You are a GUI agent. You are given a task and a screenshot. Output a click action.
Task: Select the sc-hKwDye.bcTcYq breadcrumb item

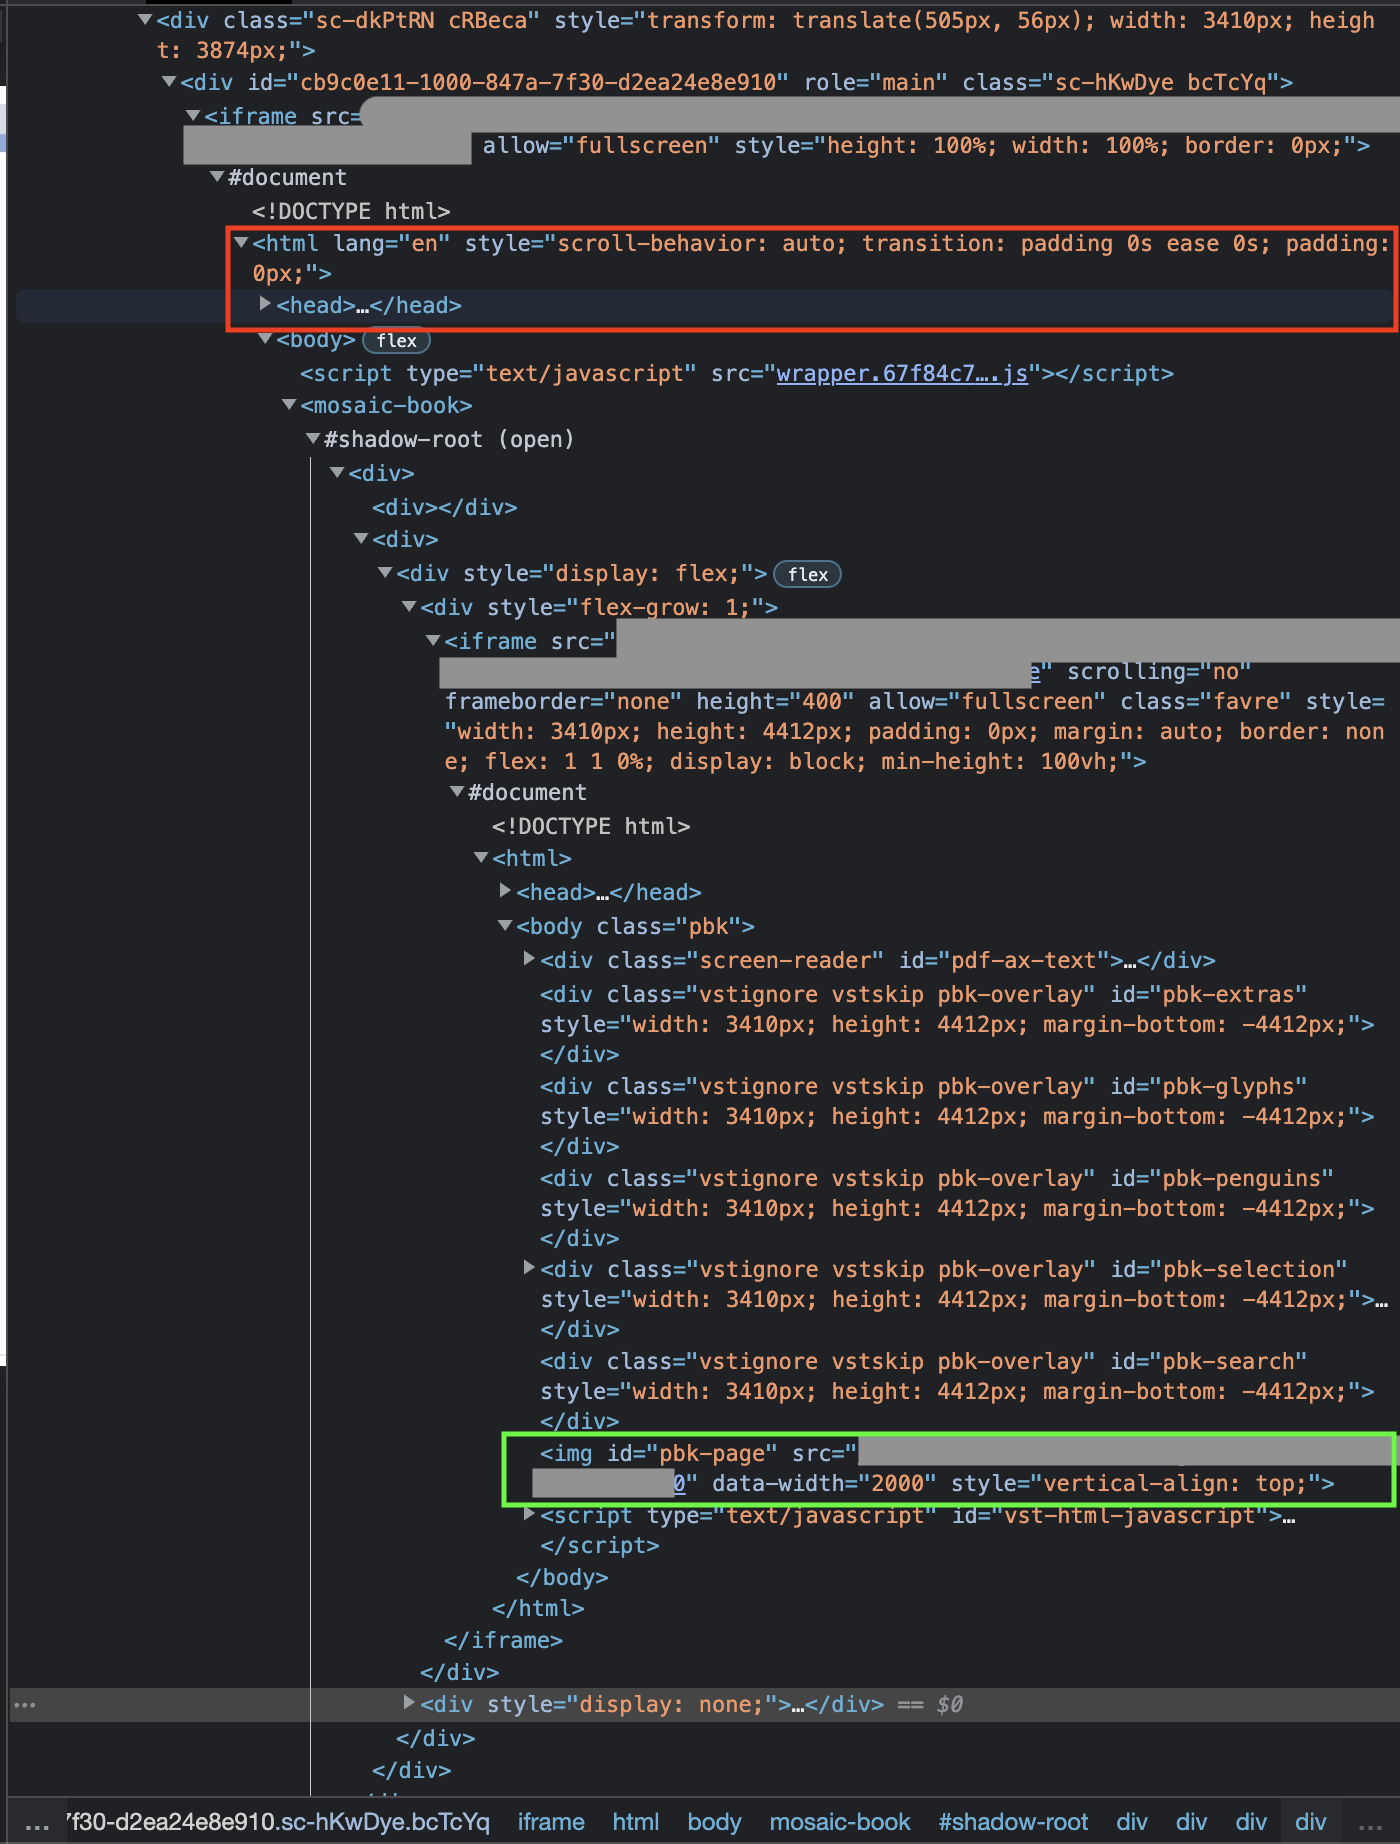277,1822
